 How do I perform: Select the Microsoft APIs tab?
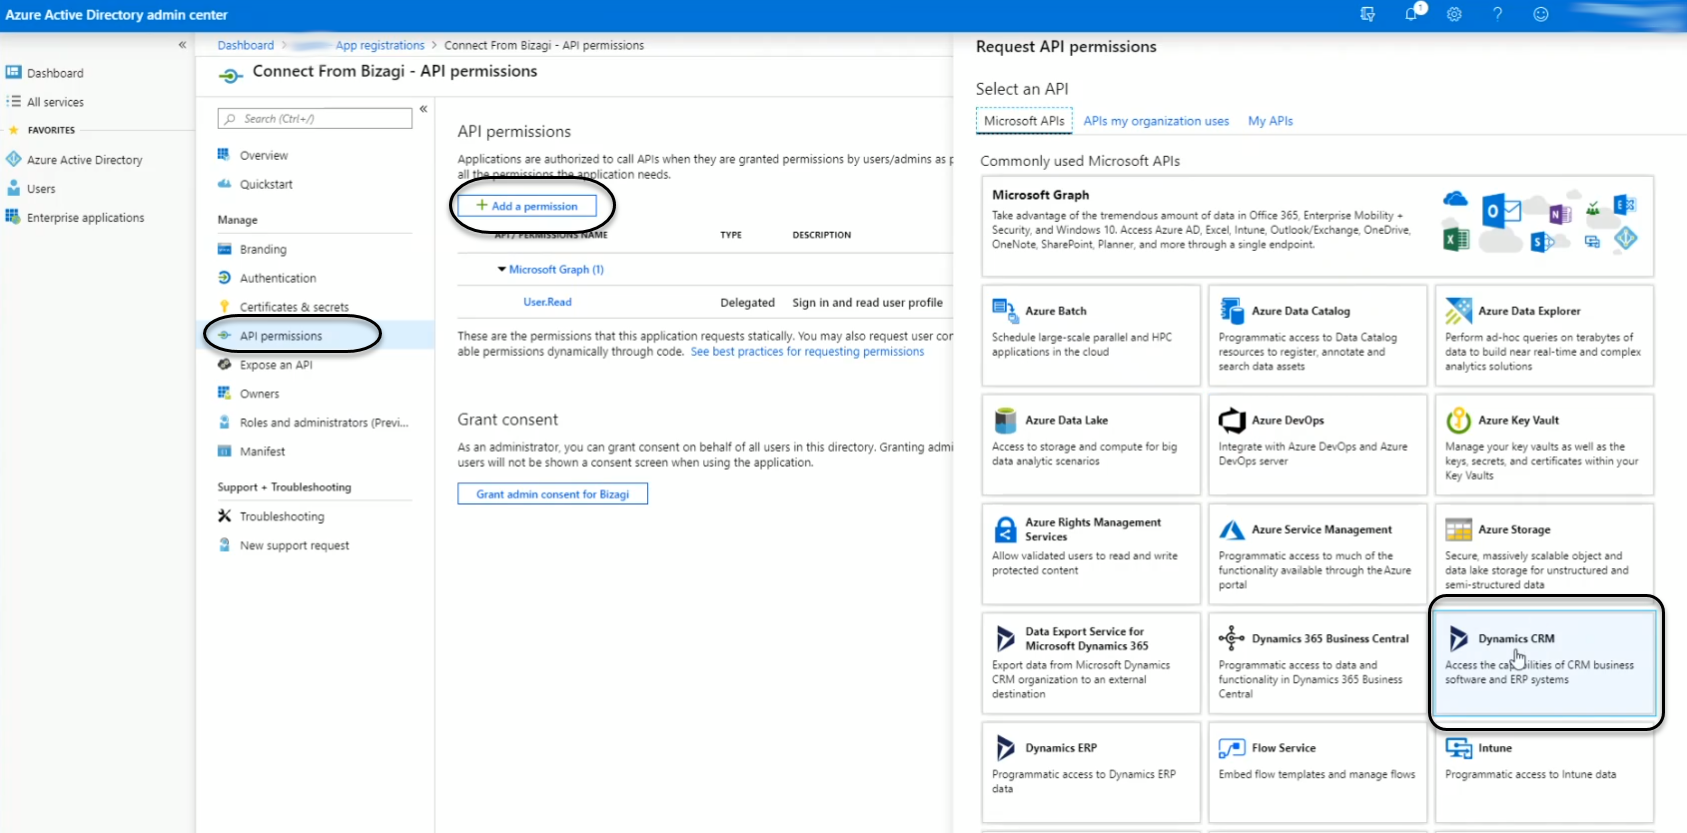pyautogui.click(x=1024, y=121)
